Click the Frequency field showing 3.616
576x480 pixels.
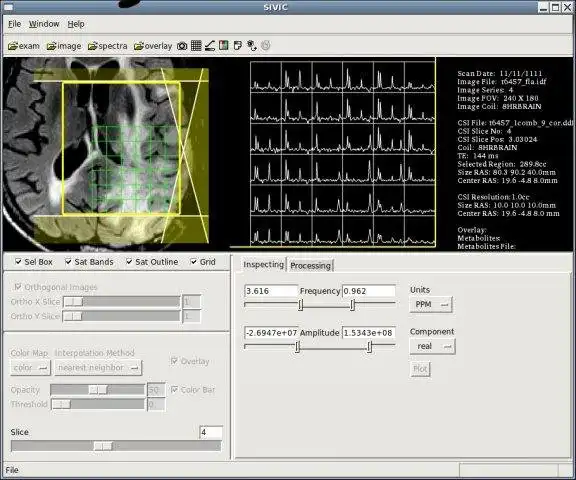(x=271, y=291)
